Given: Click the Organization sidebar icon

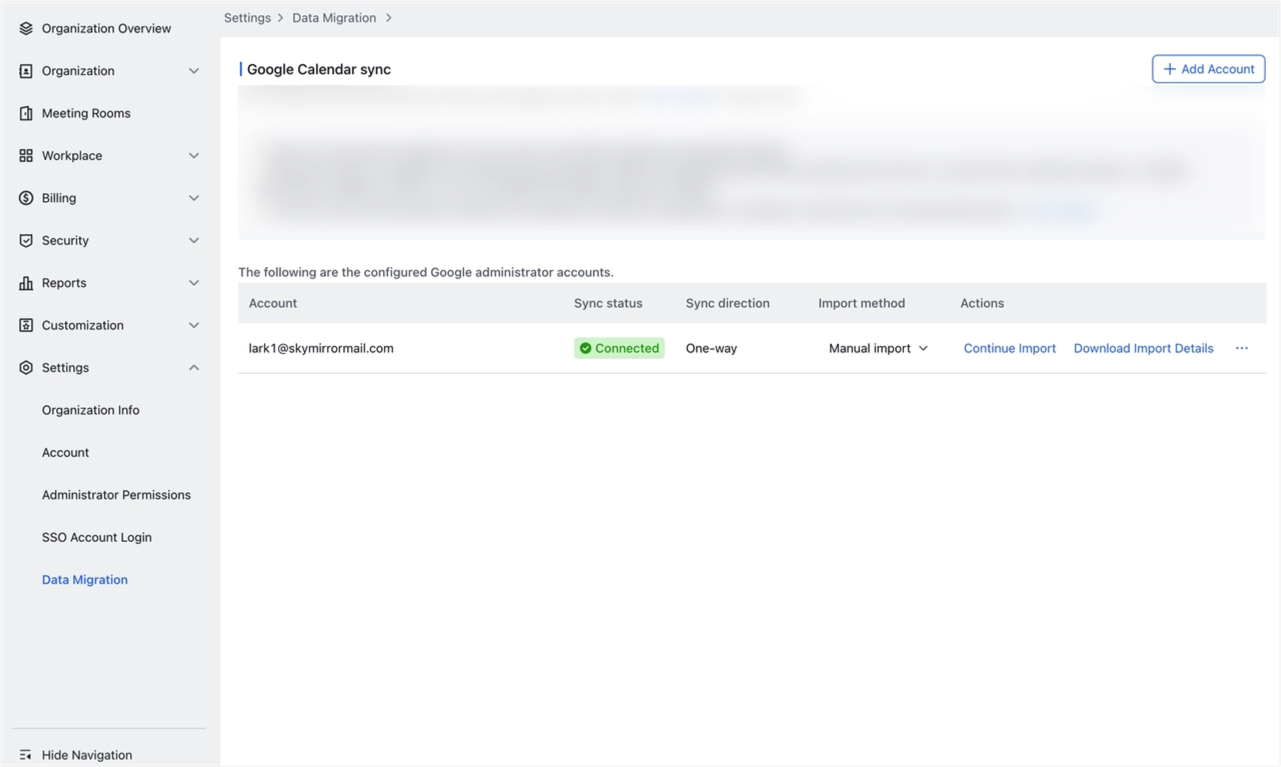Looking at the screenshot, I should tap(26, 70).
